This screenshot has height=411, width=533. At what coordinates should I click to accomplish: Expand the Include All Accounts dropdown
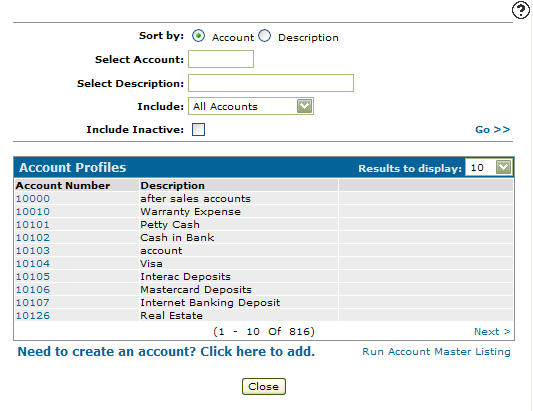(x=251, y=106)
